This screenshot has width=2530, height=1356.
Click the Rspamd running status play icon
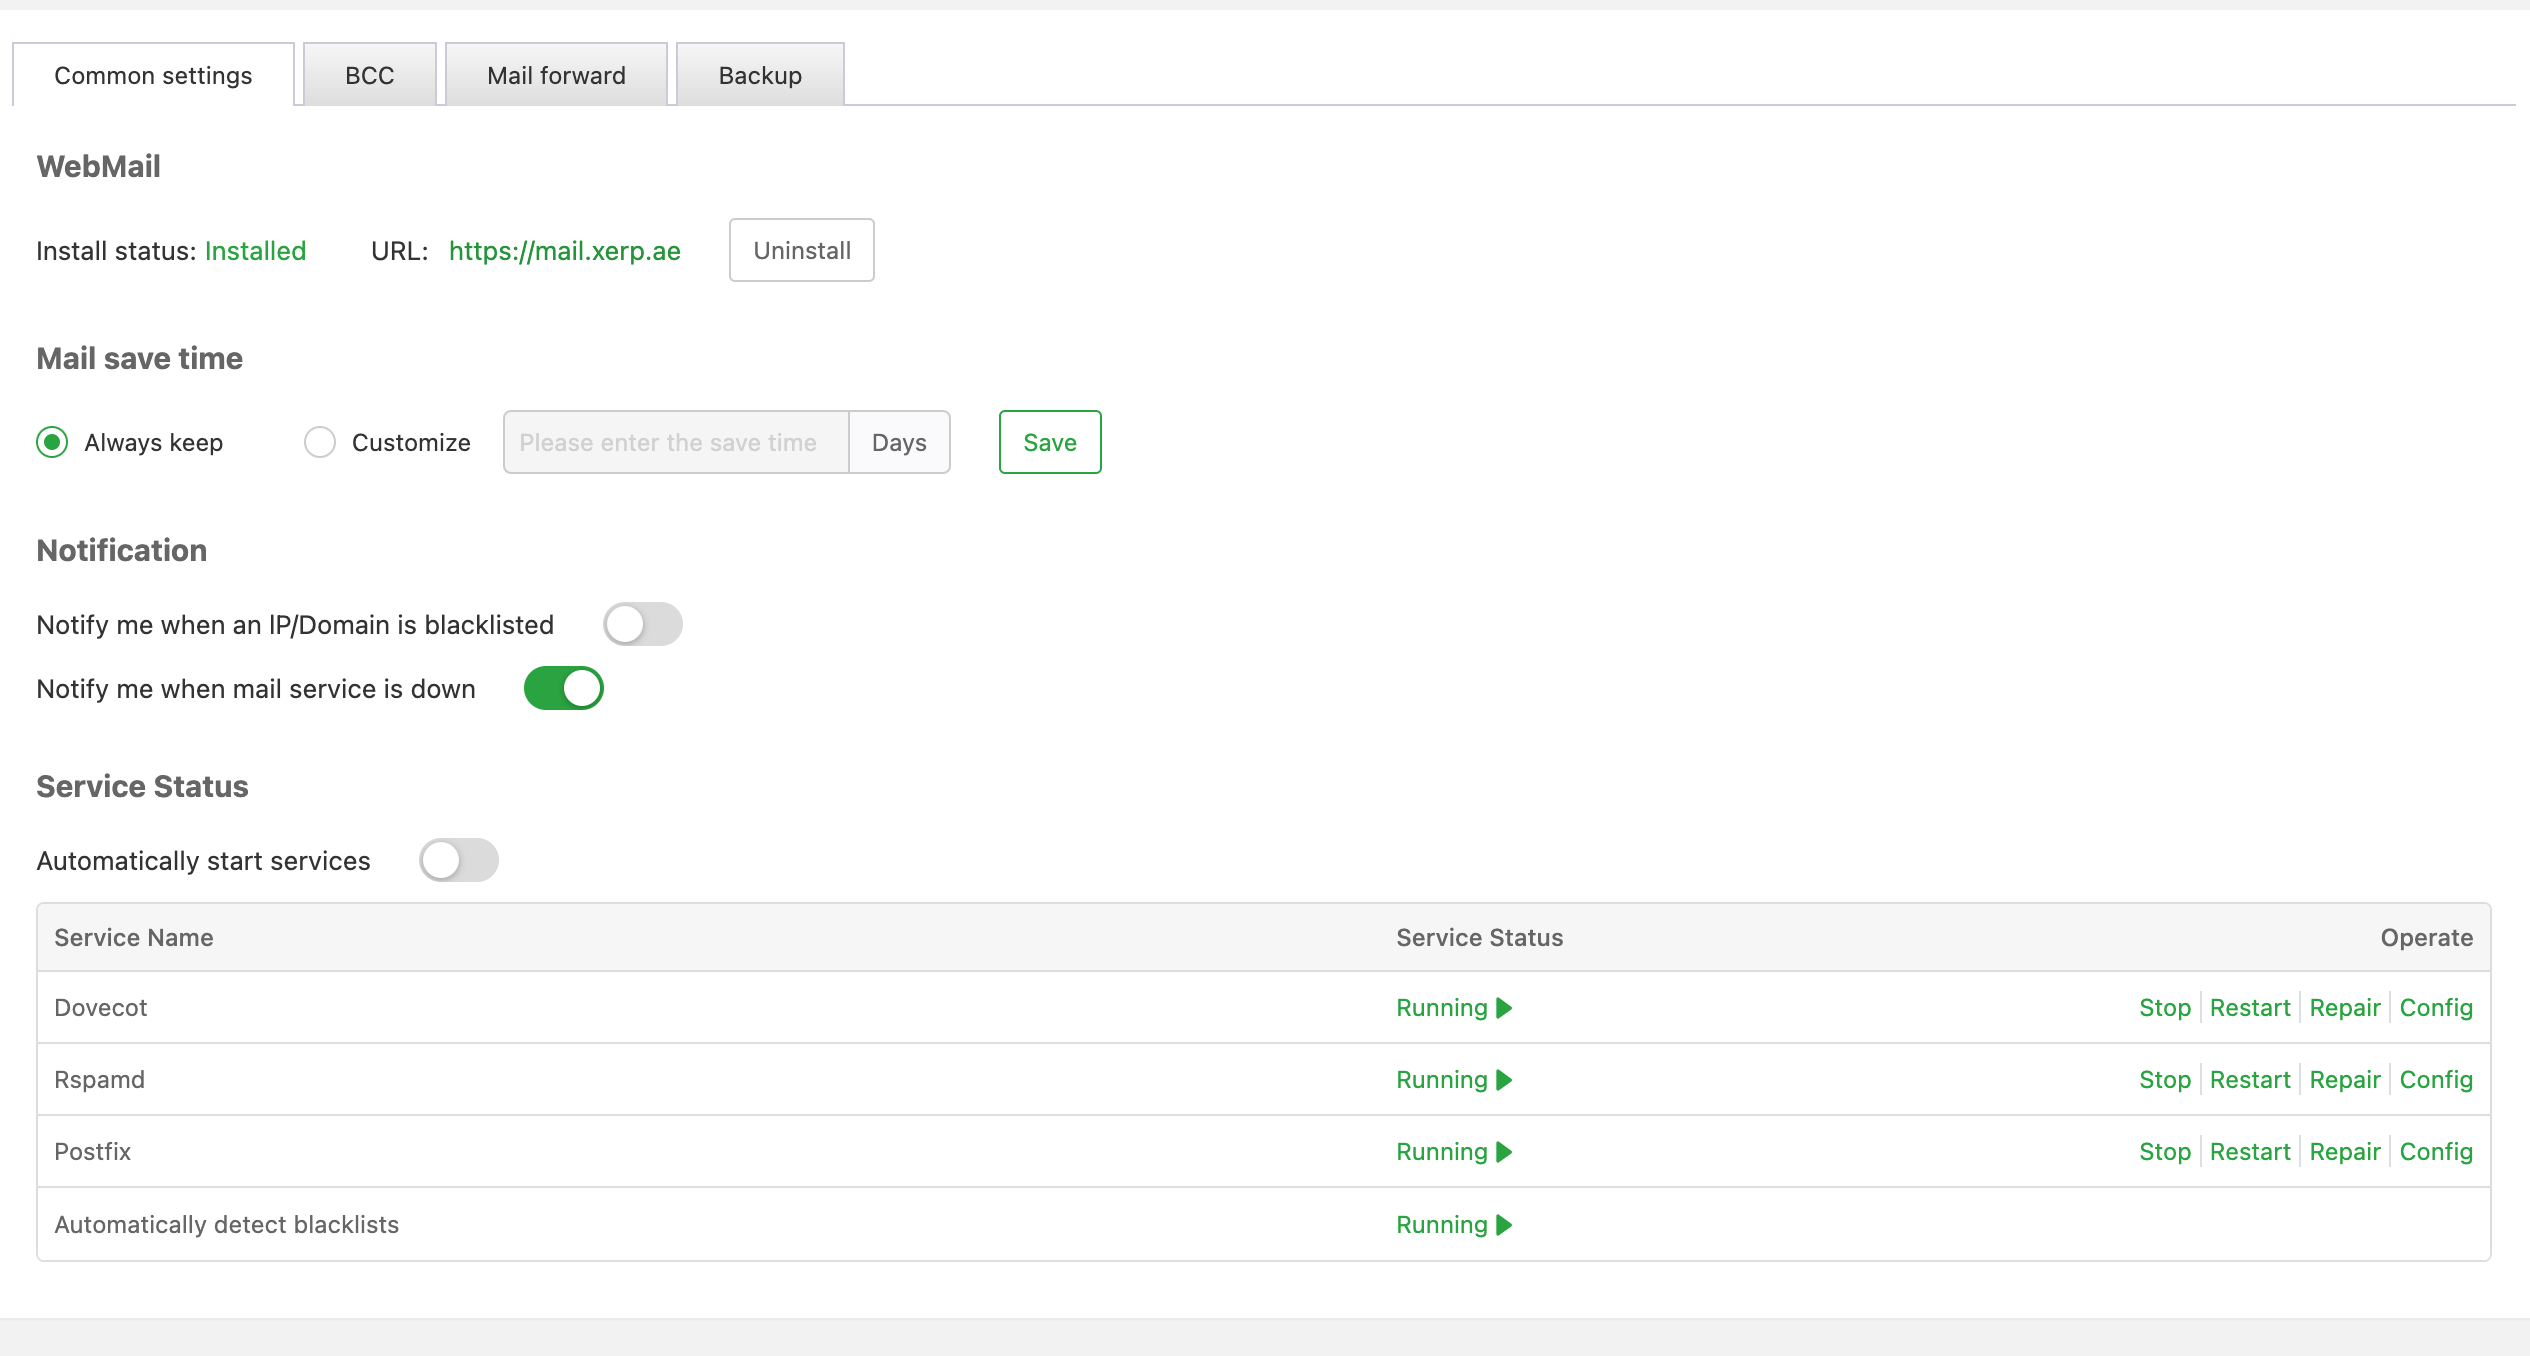point(1504,1080)
